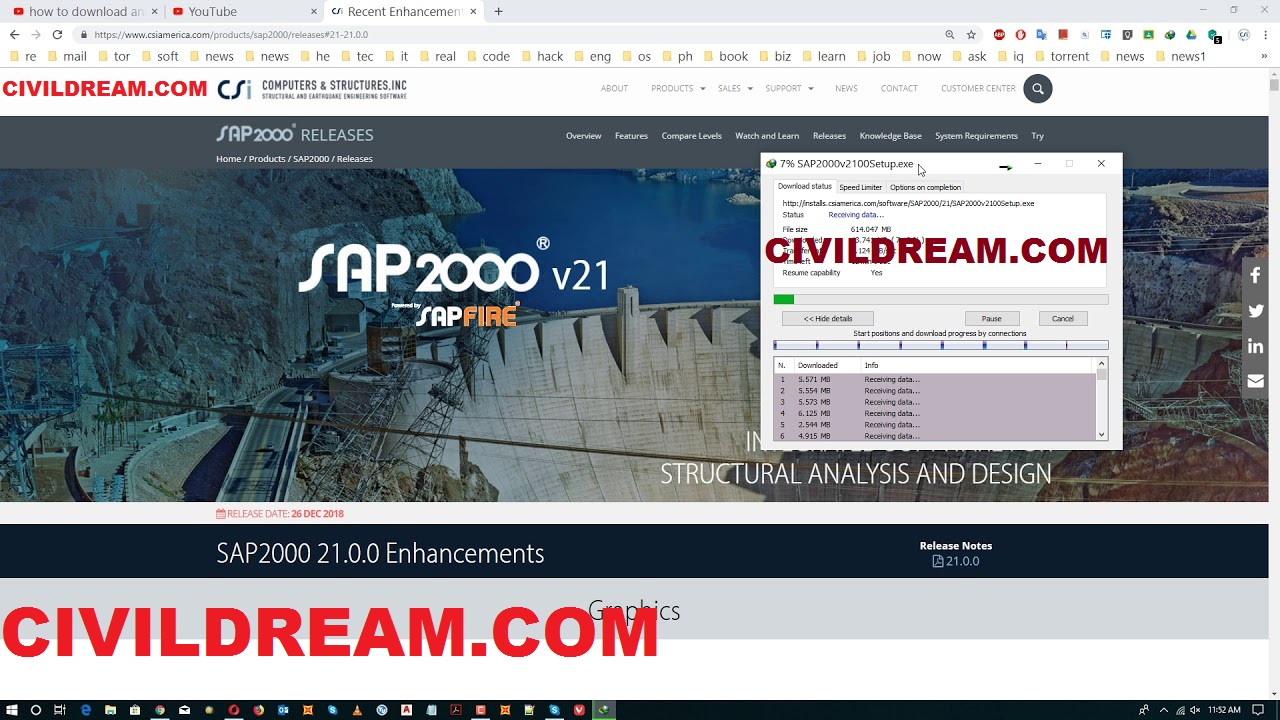1280x720 pixels.
Task: Open the SALES dropdown menu
Action: [x=728, y=88]
